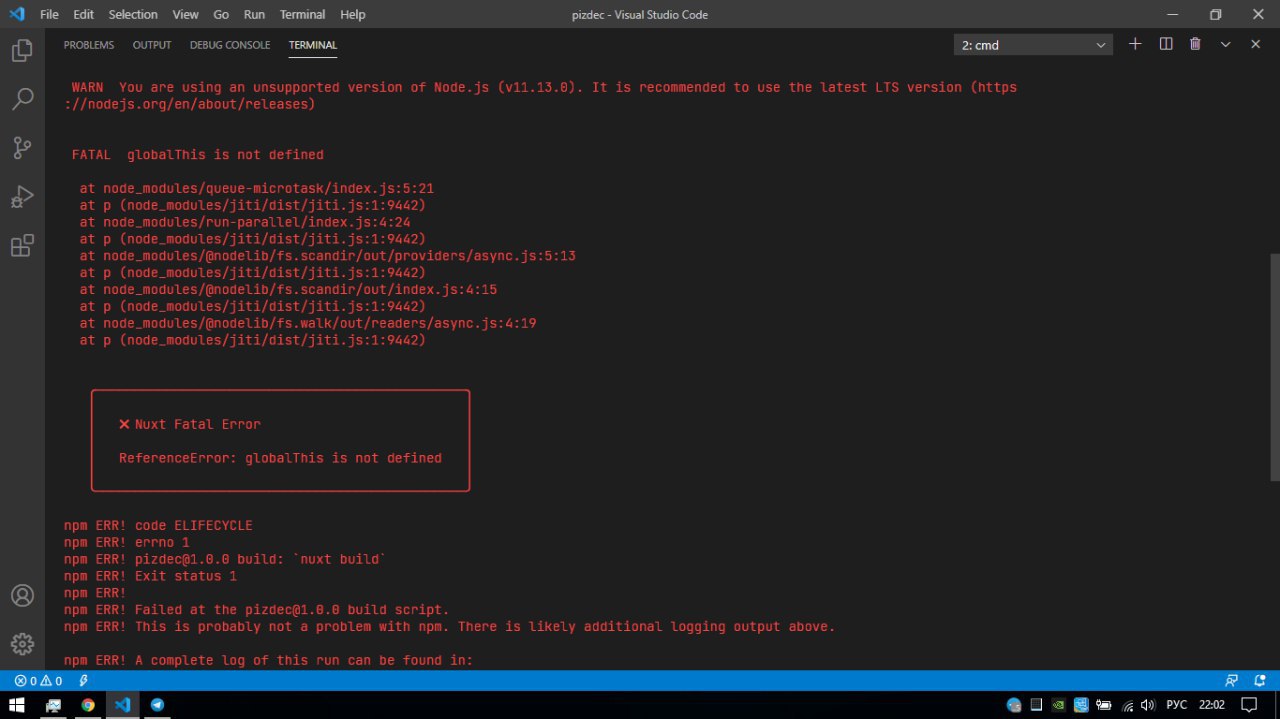Viewport: 1280px width, 719px height.
Task: Open terminal selector dropdown '2: cmd'
Action: [1033, 45]
